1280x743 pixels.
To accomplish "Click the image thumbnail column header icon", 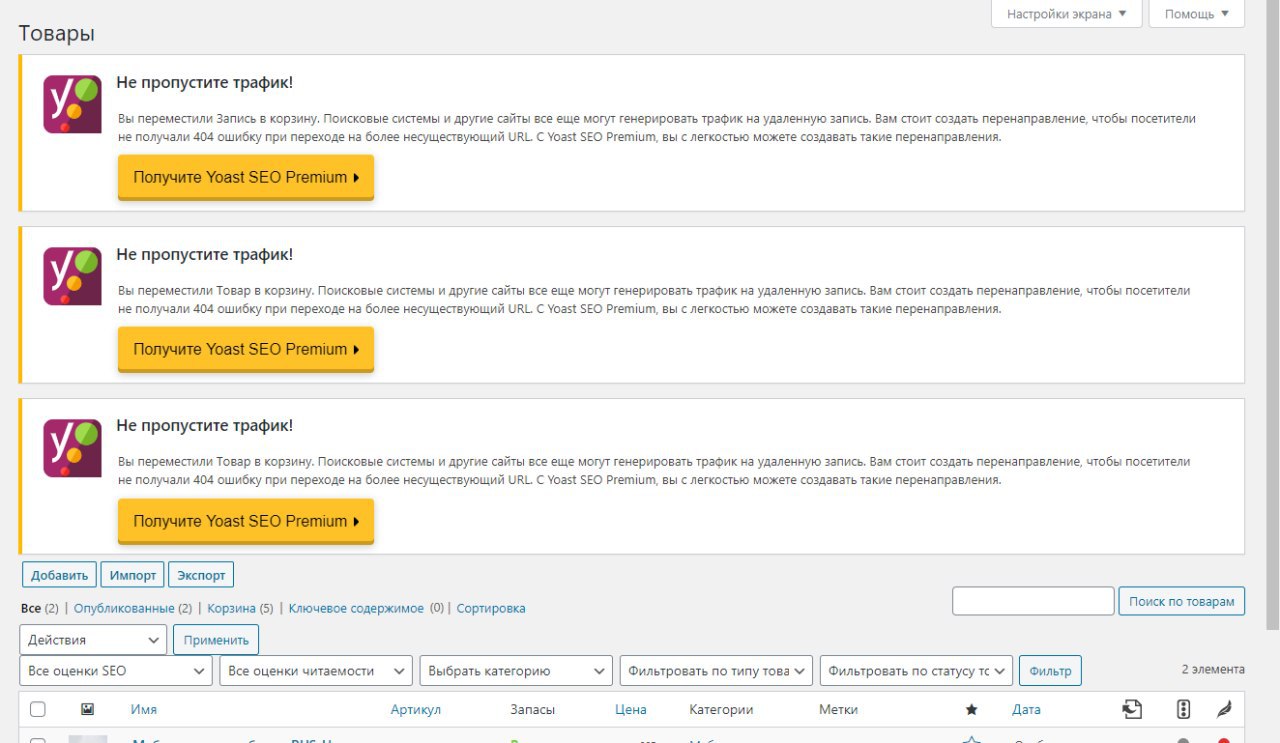I will point(88,709).
